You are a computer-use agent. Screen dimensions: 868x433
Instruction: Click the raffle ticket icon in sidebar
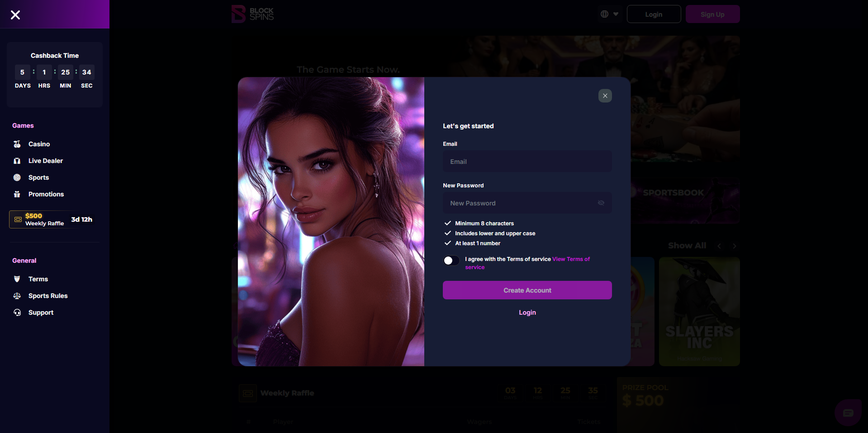point(18,220)
